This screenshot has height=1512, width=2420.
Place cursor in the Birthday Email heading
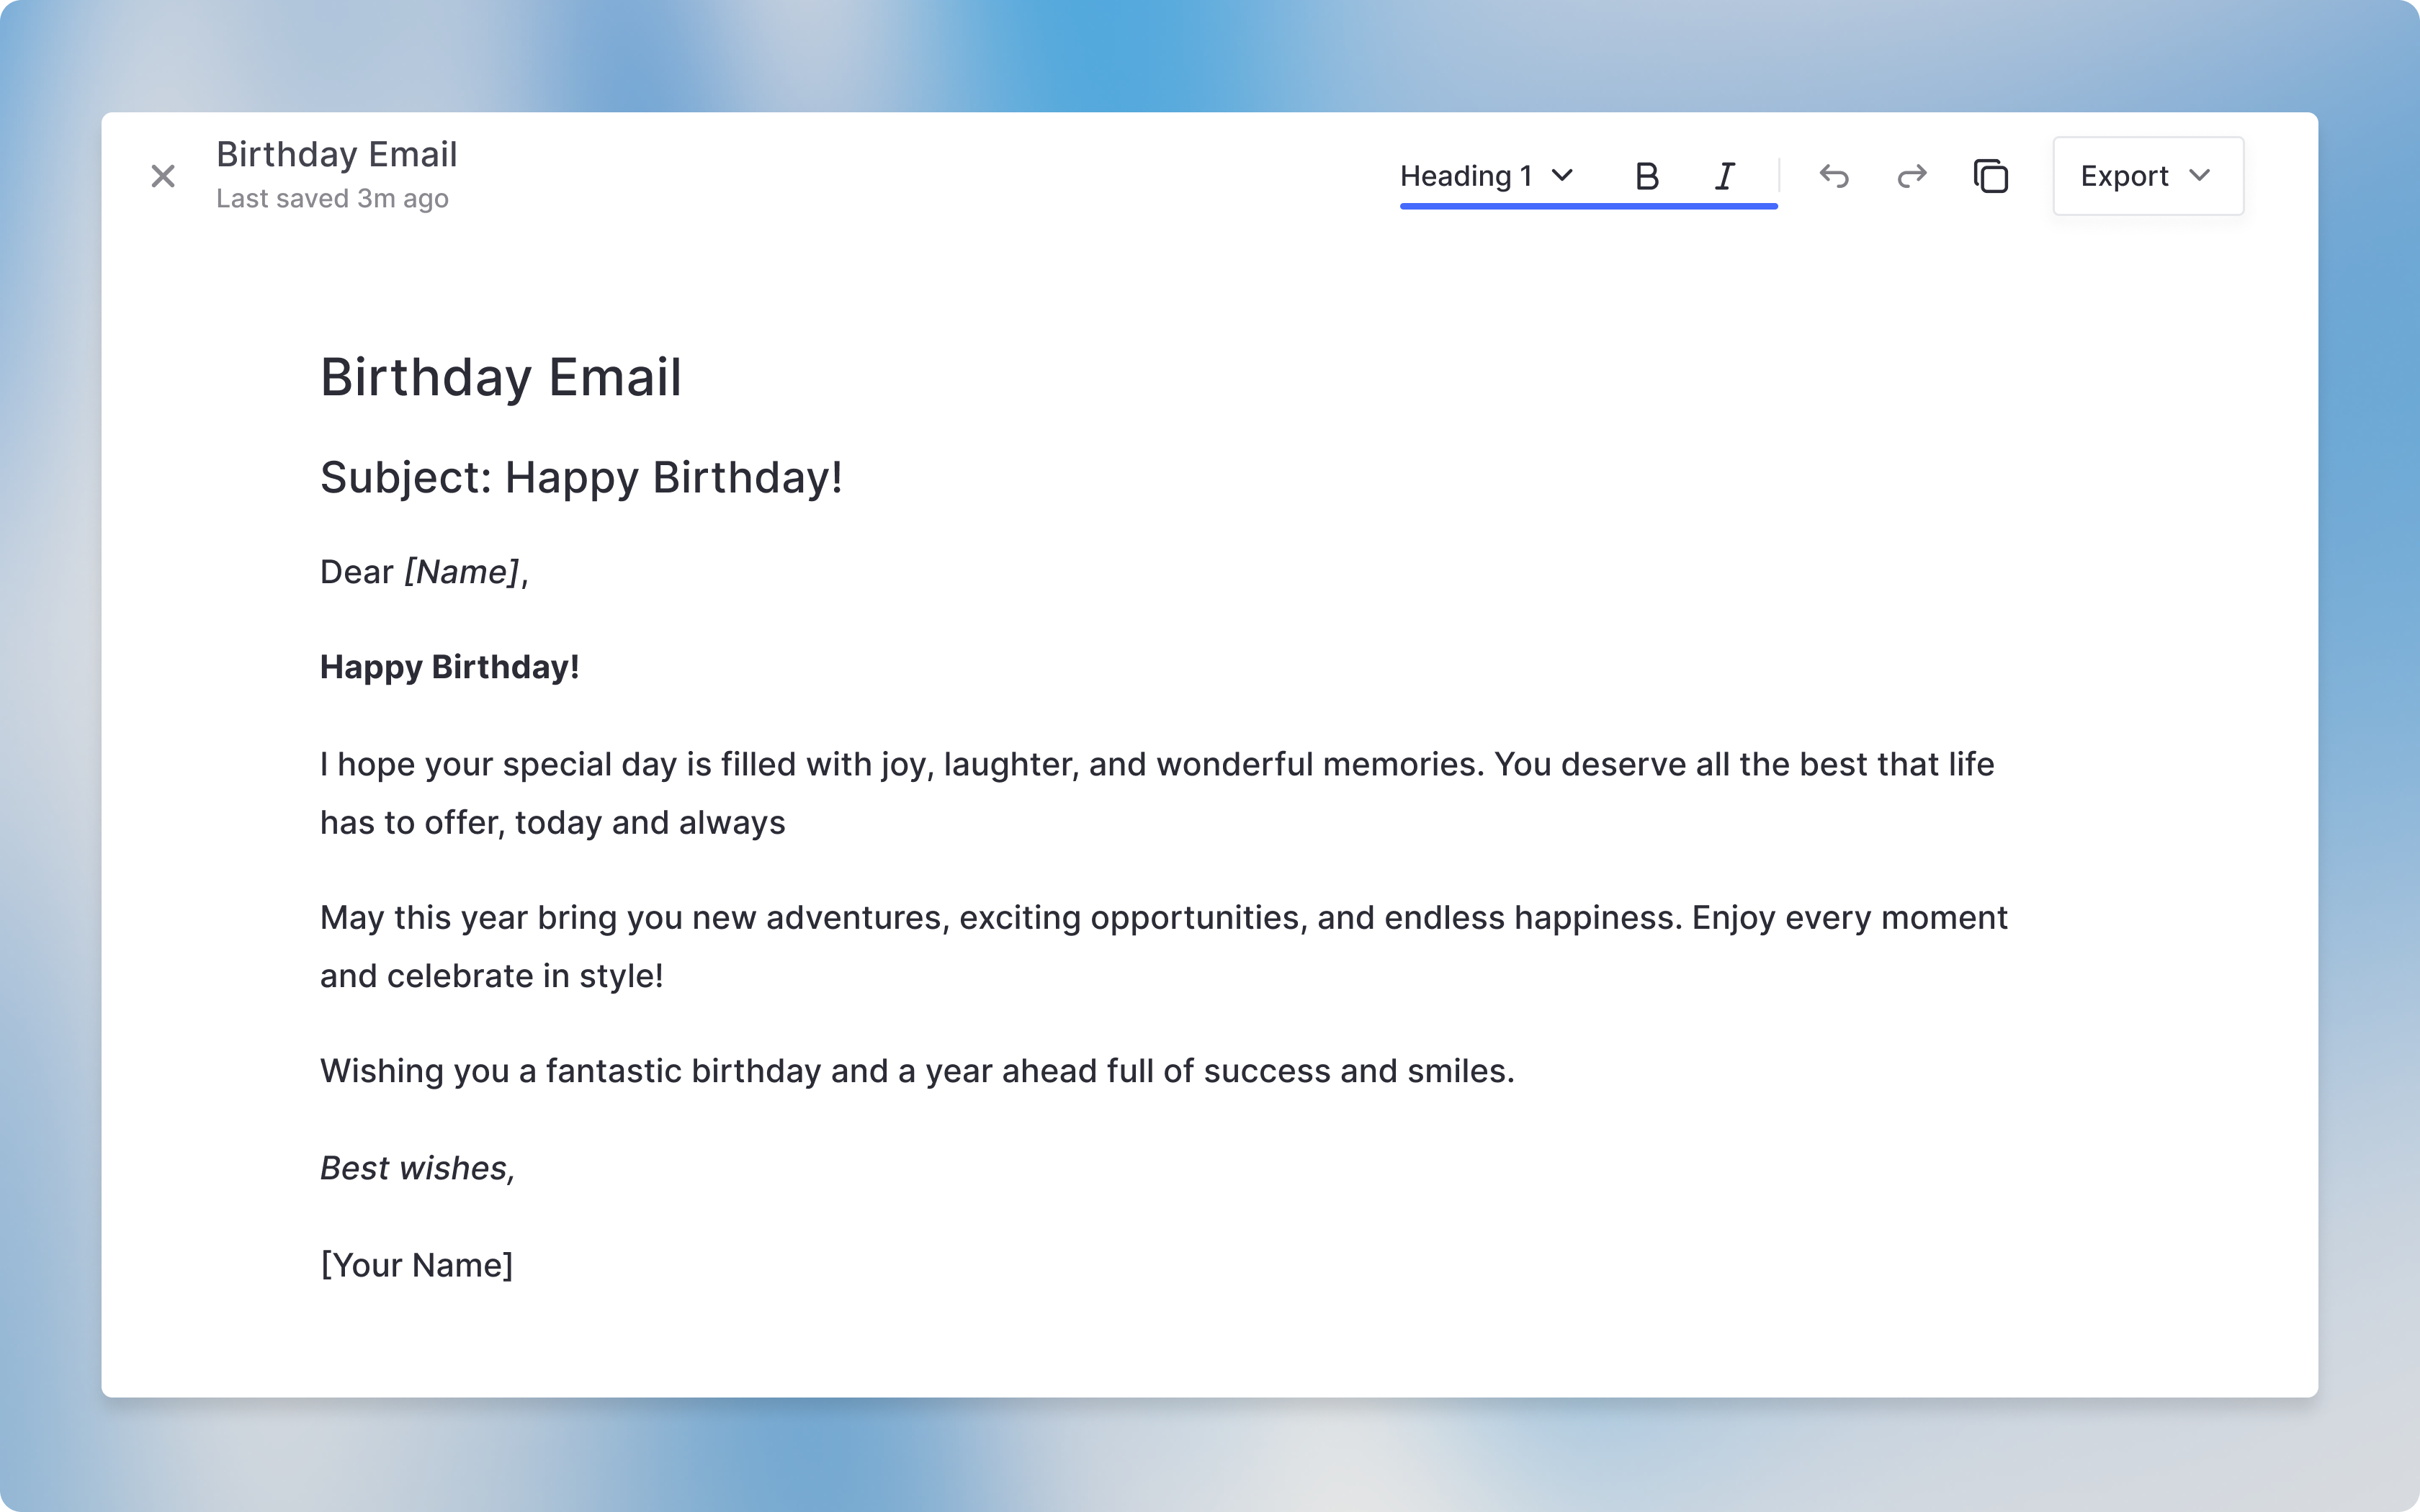[x=500, y=378]
